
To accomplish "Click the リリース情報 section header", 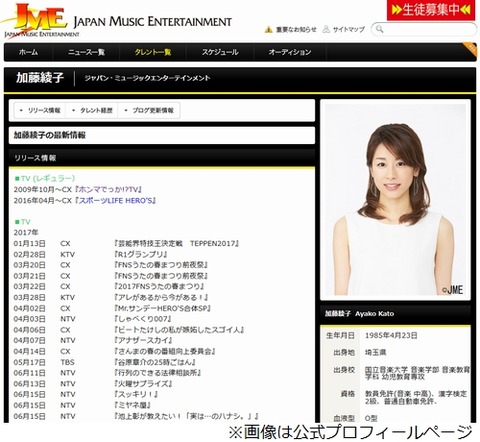I will 35,158.
